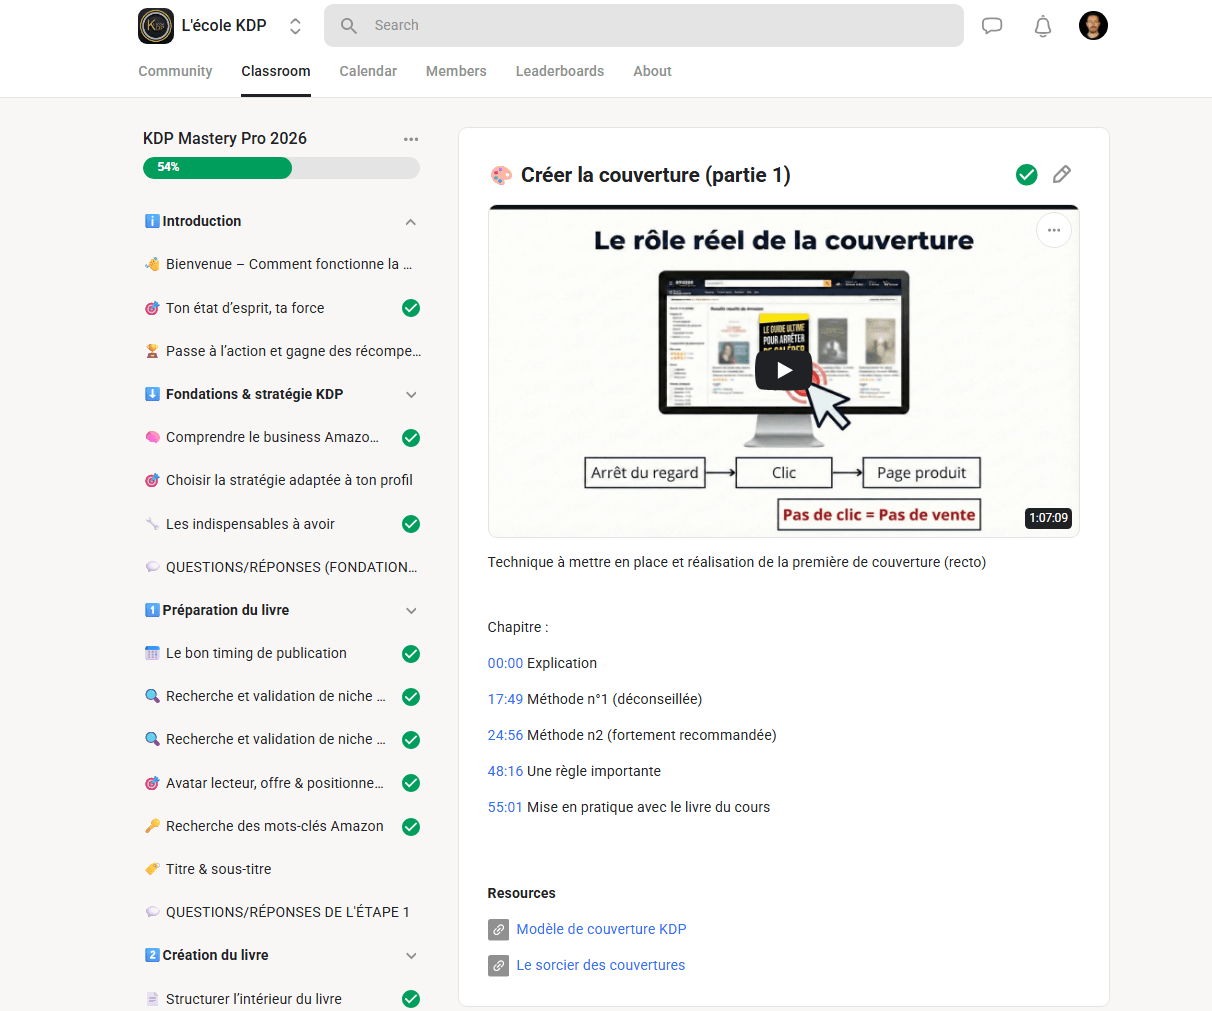Image resolution: width=1212 pixels, height=1011 pixels.
Task: Toggle completion for Le bon timing de publication
Action: pos(411,654)
